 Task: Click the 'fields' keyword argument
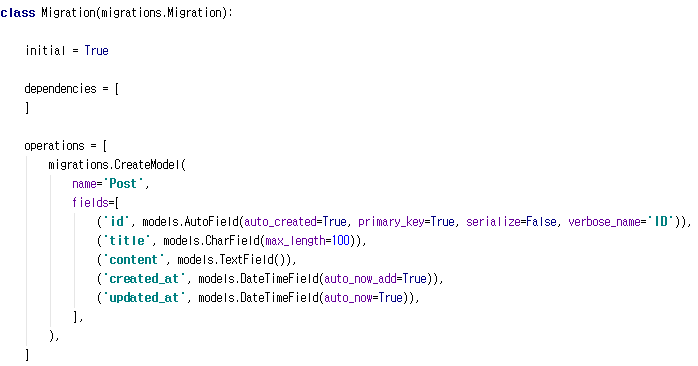(90, 203)
